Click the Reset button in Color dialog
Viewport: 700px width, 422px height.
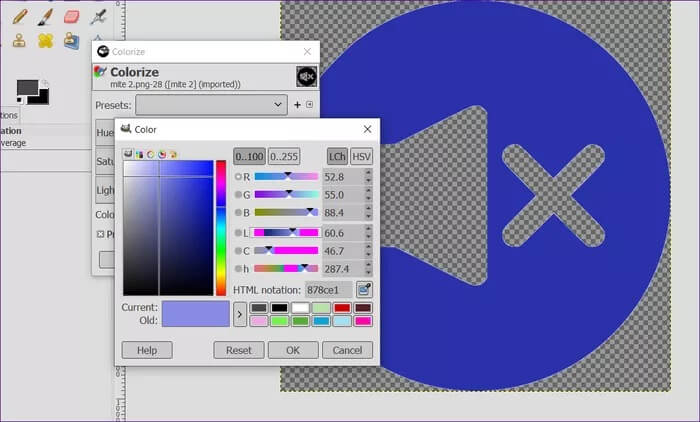pos(239,350)
